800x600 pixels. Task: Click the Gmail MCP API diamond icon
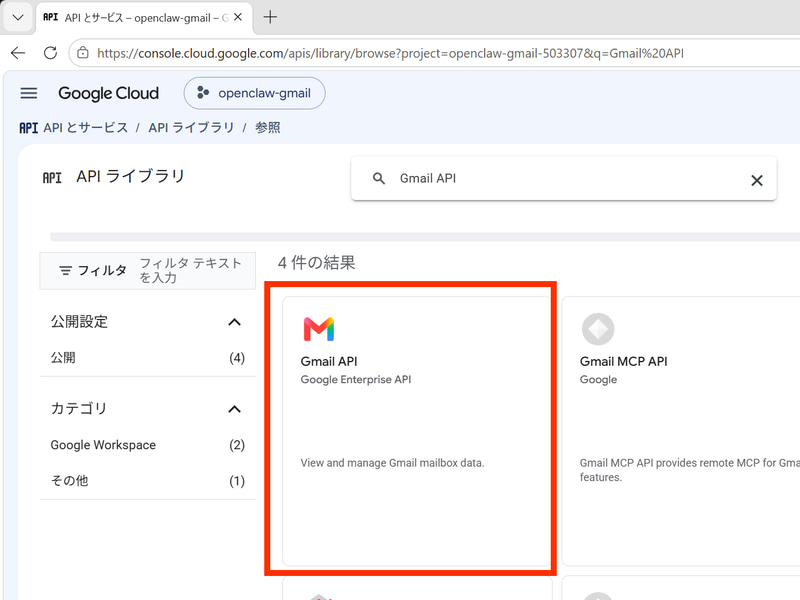[598, 329]
